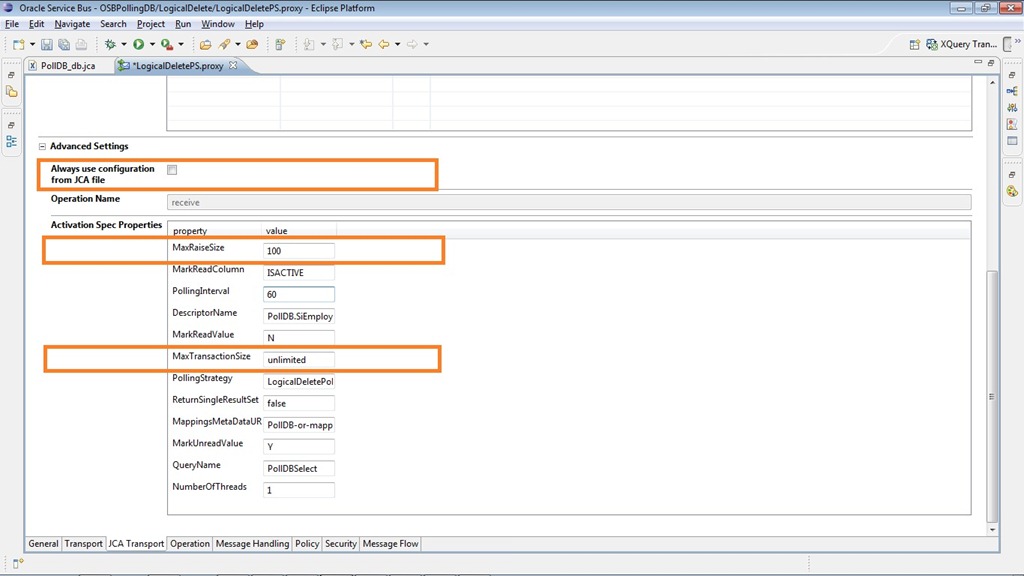Click the MaxRaiseSize value field
The height and width of the screenshot is (576, 1024).
(299, 250)
